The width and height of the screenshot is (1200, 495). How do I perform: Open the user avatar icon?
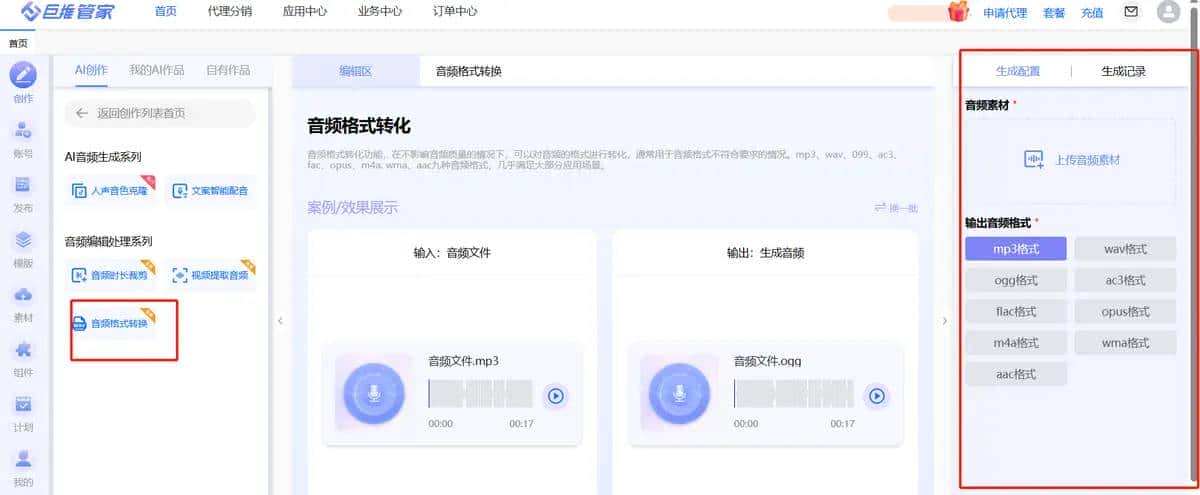point(1168,12)
